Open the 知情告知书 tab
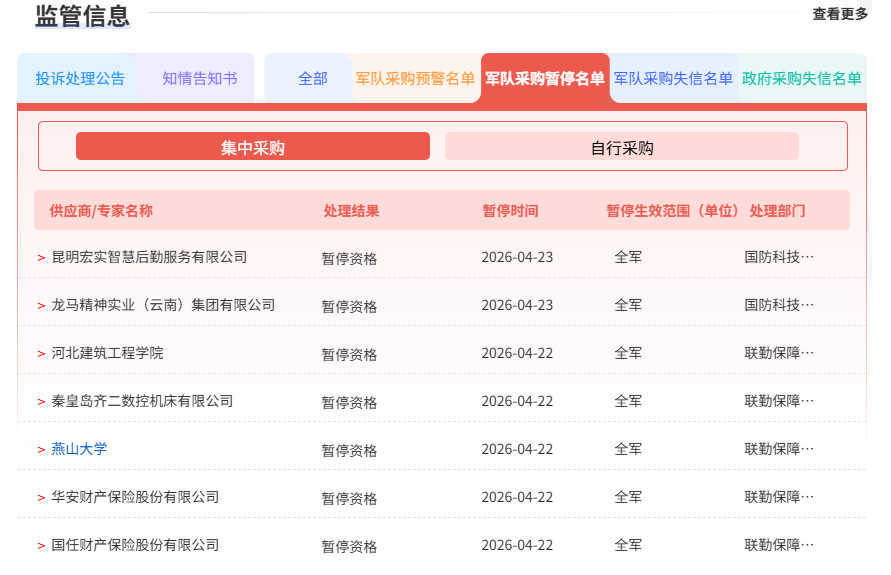 pos(200,78)
